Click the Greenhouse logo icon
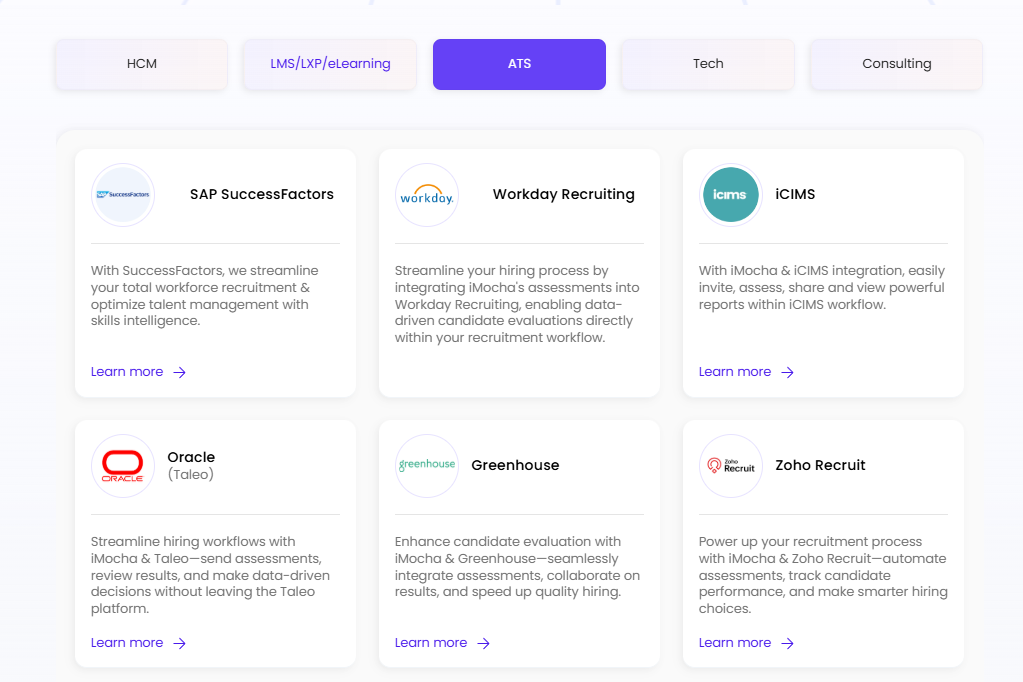The image size is (1023, 682). (427, 466)
